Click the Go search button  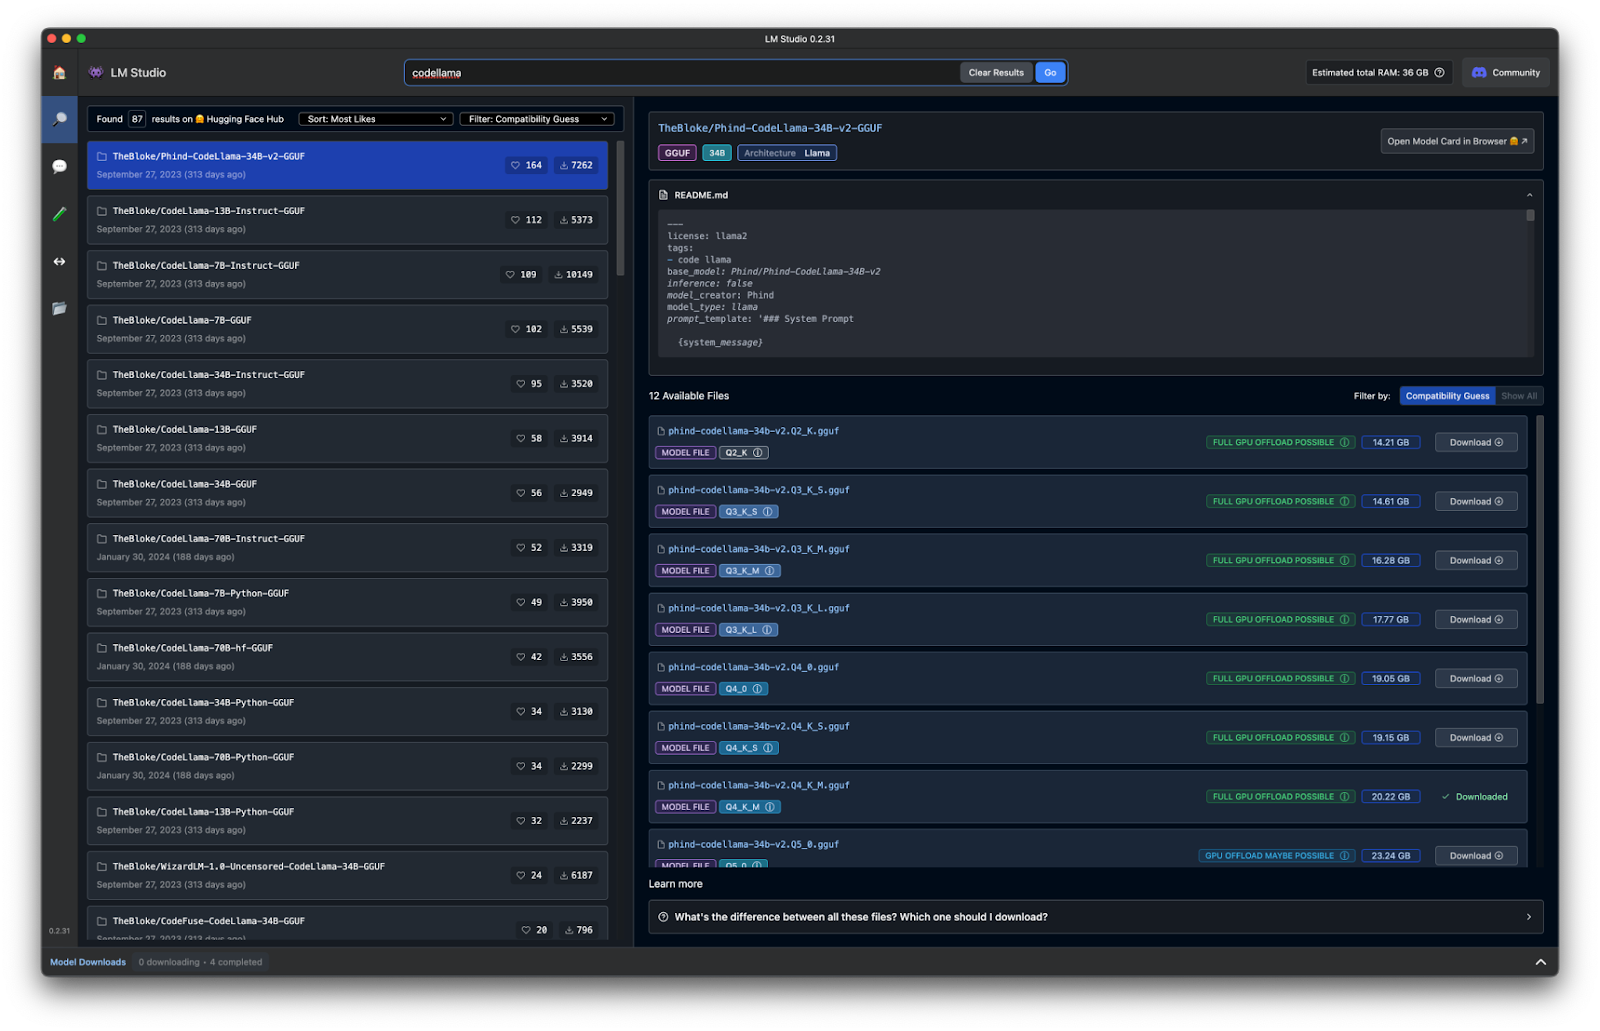1050,72
